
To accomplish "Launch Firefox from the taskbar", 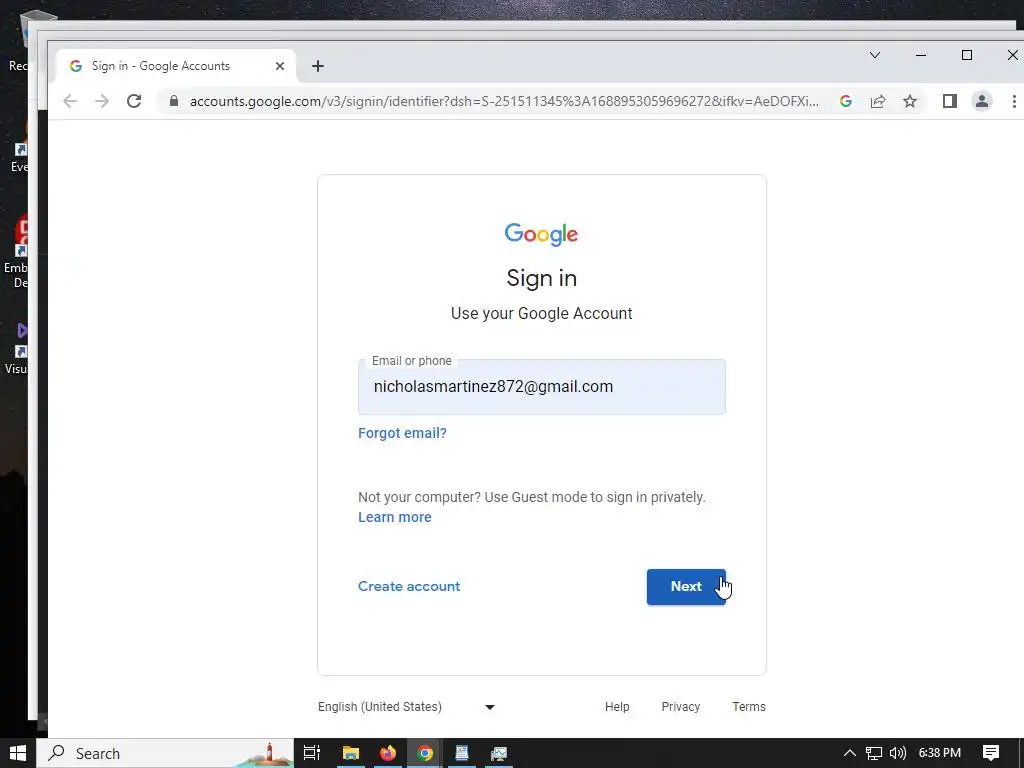I will (x=388, y=753).
